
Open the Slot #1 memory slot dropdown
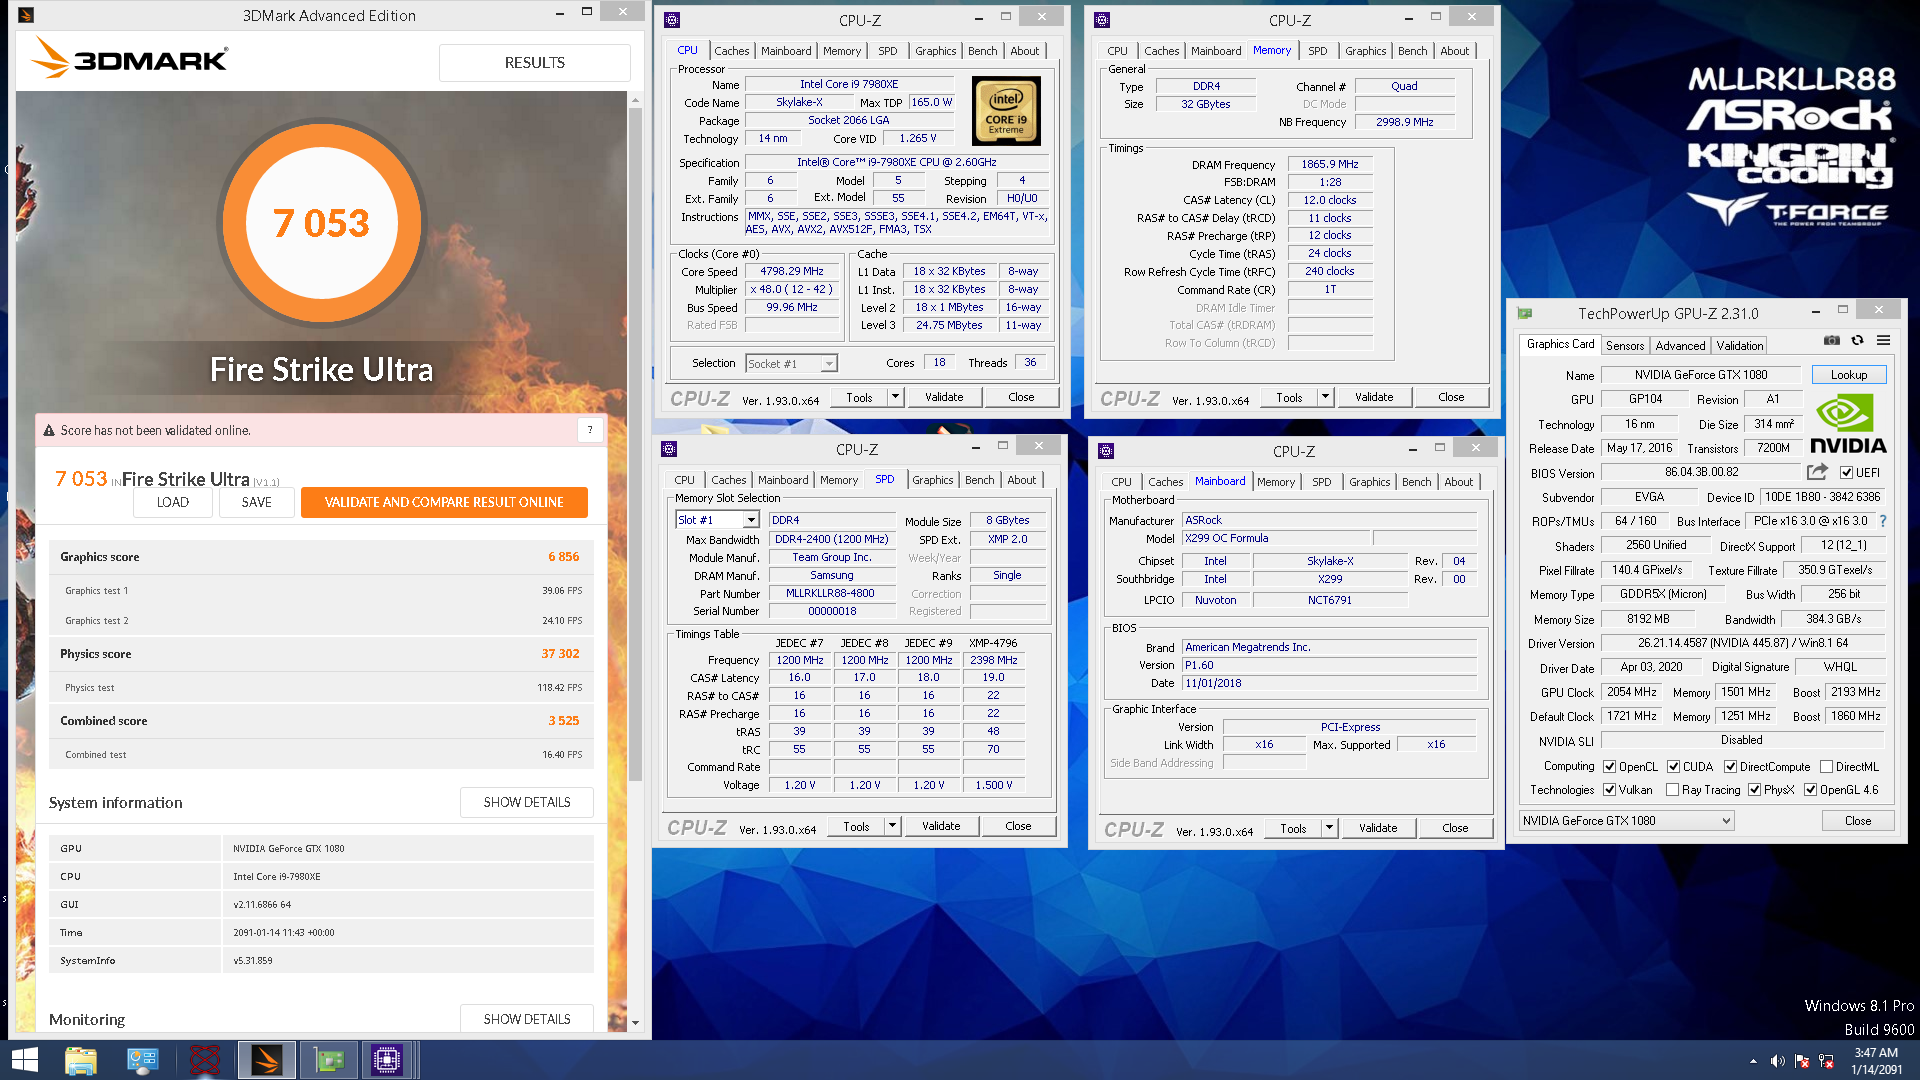click(717, 520)
